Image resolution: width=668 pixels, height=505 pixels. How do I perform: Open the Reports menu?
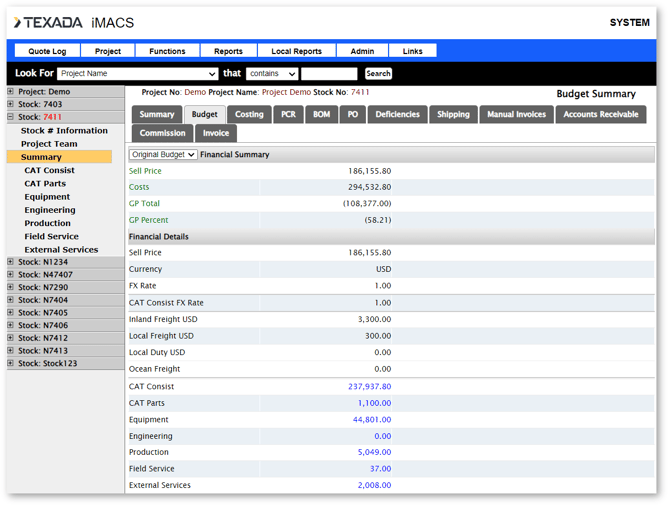point(228,51)
